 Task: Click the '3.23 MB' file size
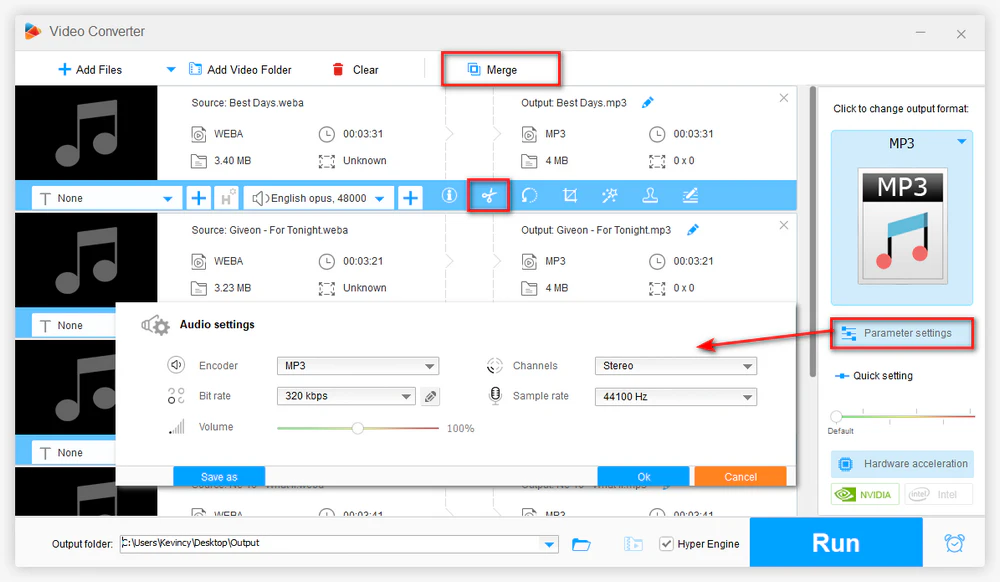pos(232,288)
